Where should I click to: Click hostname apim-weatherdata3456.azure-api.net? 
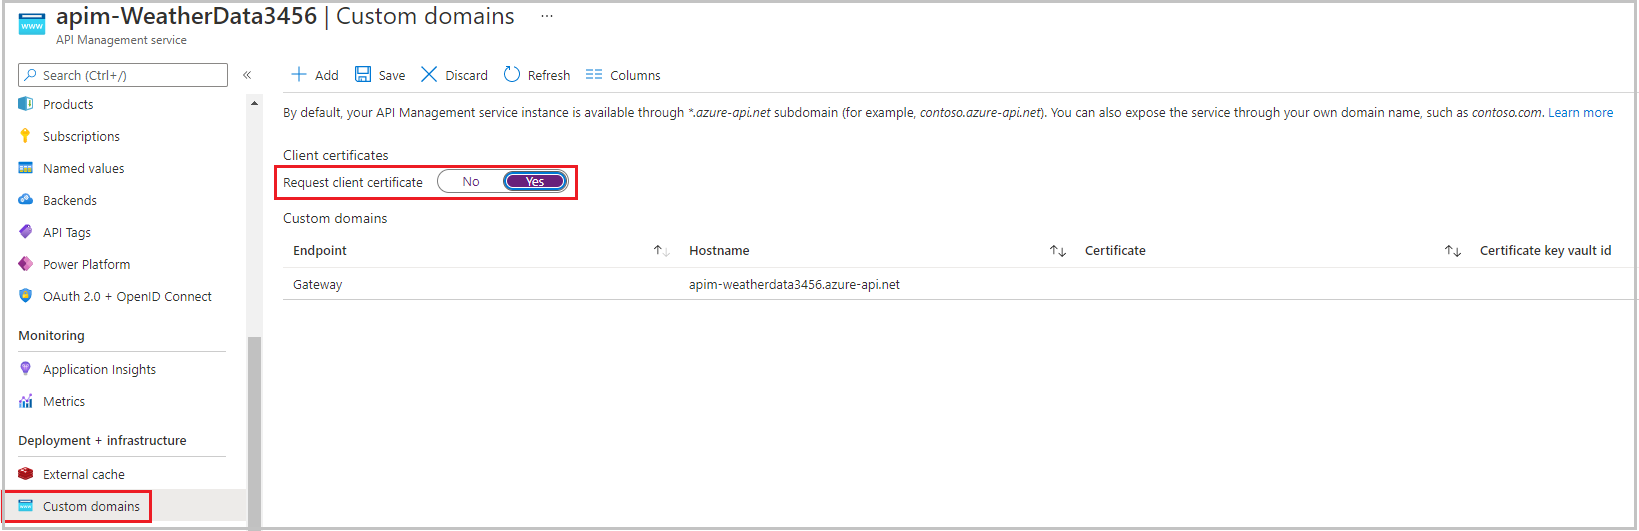click(794, 284)
